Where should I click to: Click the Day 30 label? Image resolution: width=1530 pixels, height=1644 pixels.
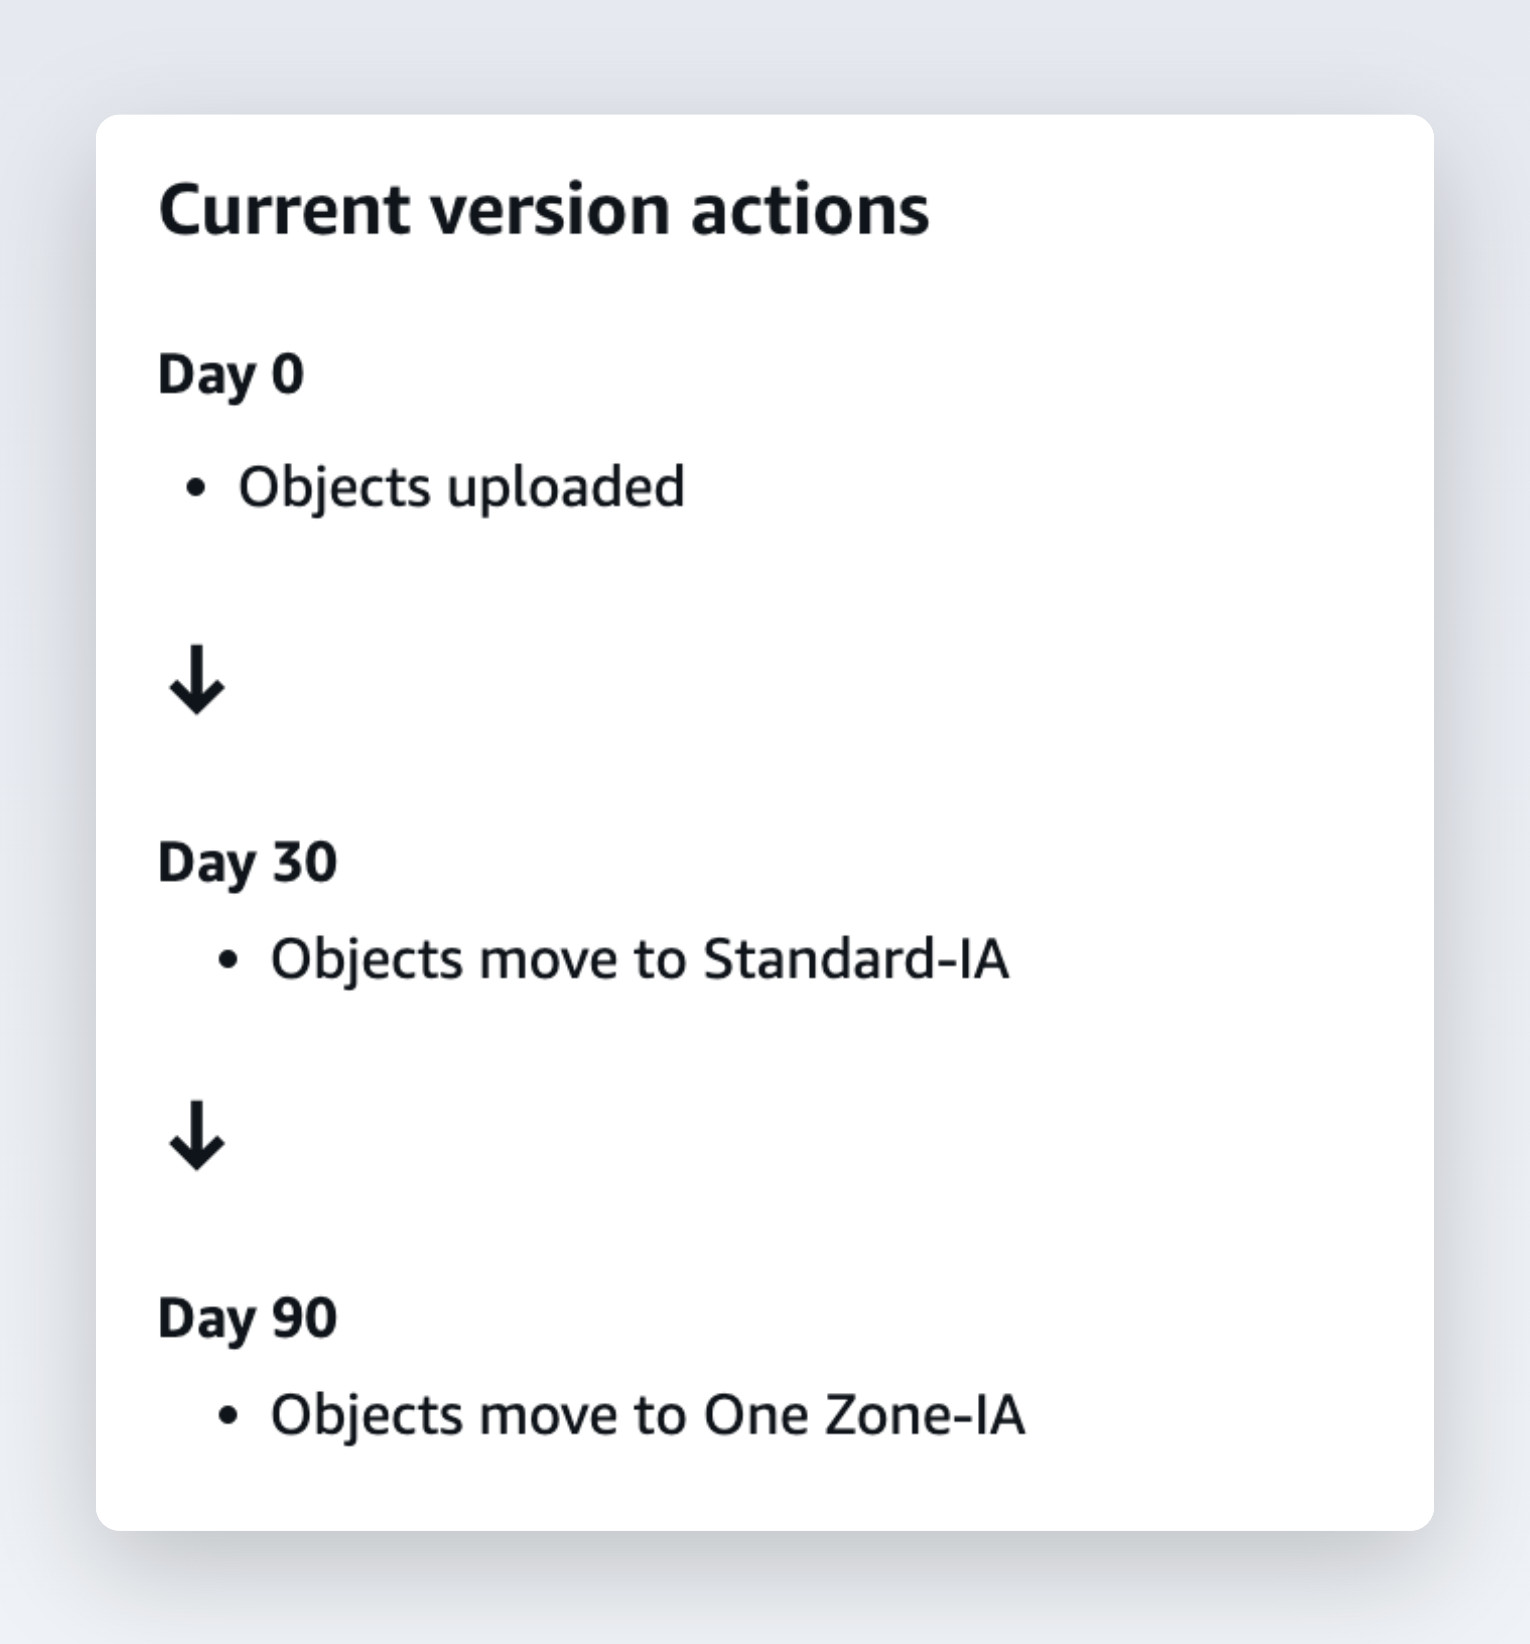247,863
